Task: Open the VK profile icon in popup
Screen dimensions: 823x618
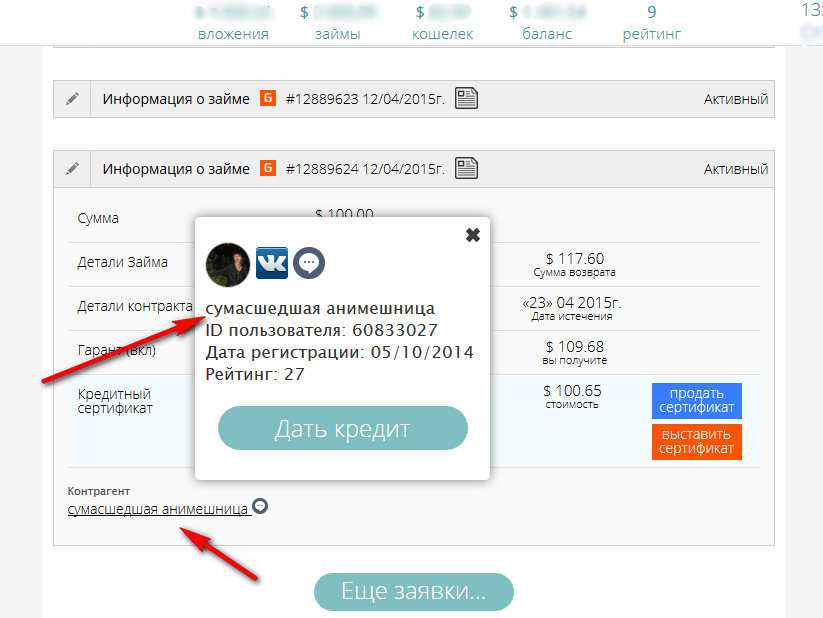Action: click(272, 263)
